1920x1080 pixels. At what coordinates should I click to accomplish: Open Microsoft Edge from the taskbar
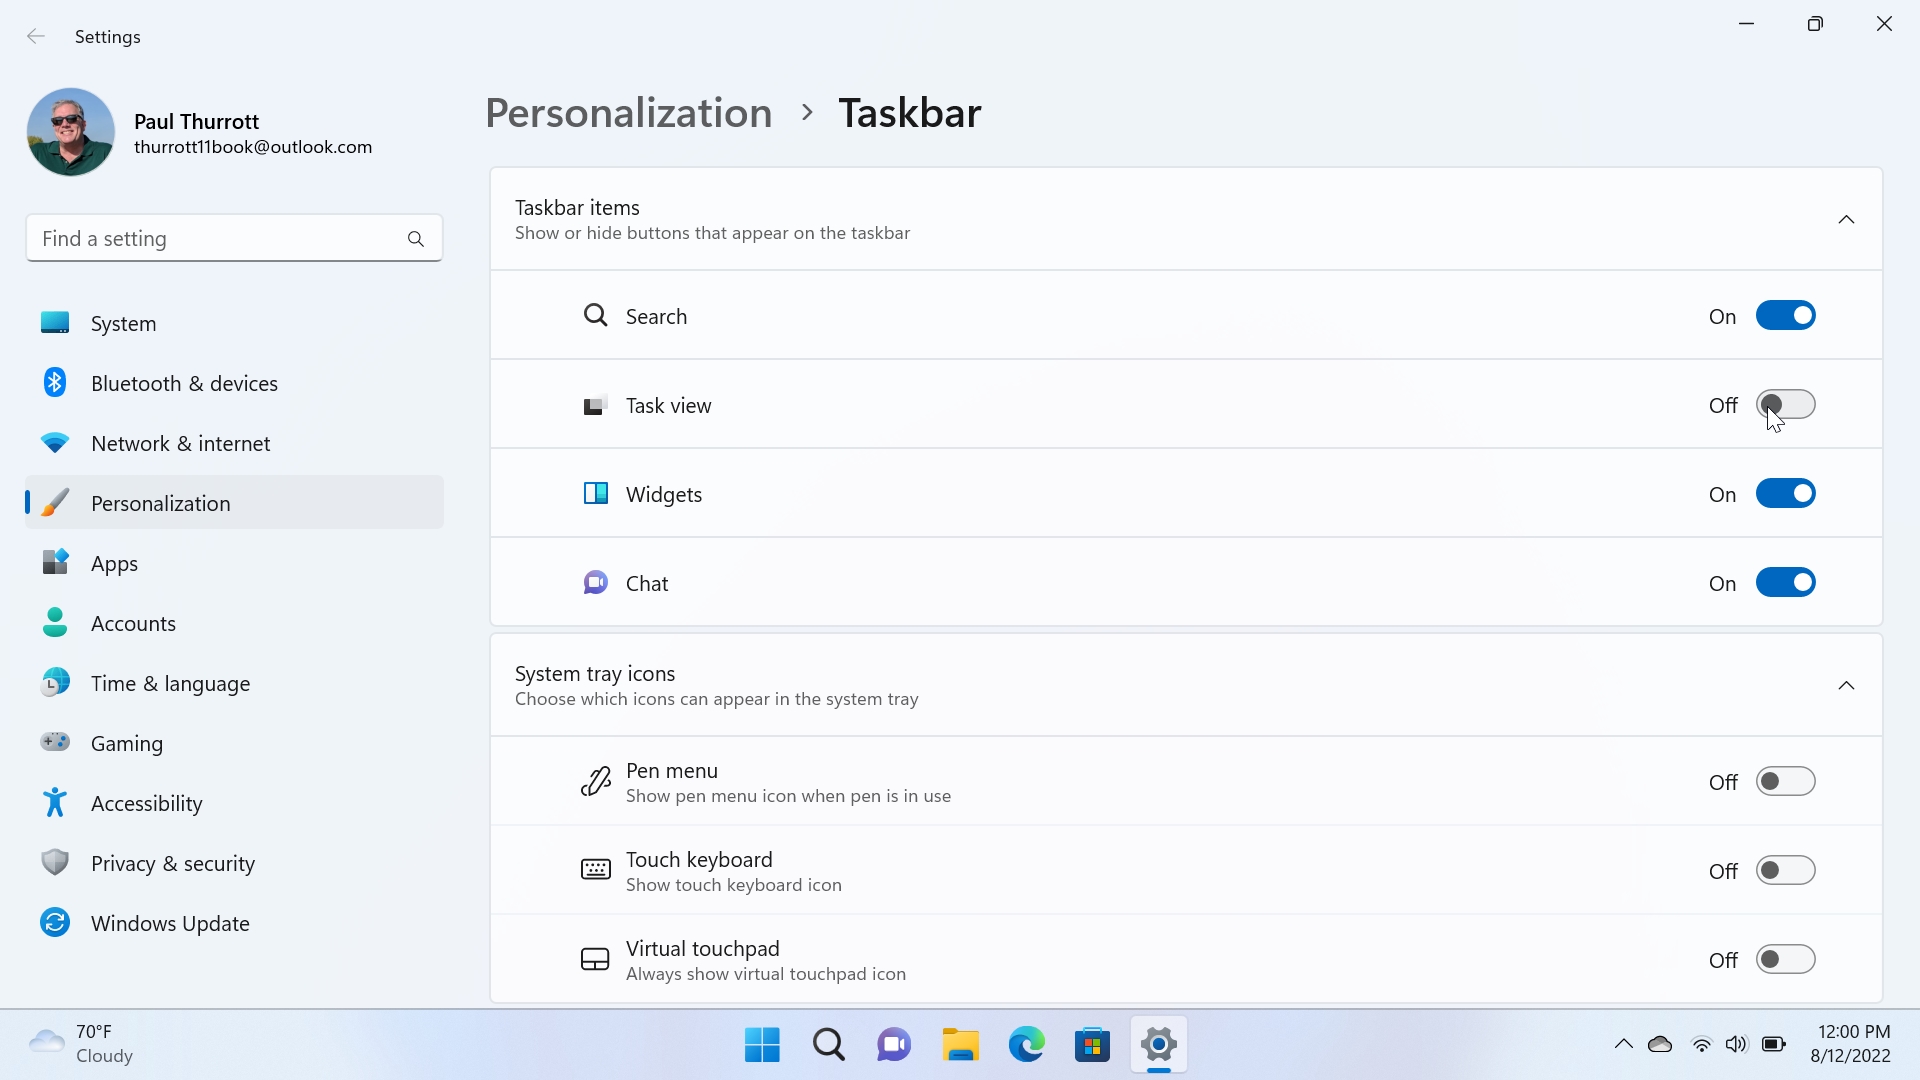[x=1026, y=1045]
